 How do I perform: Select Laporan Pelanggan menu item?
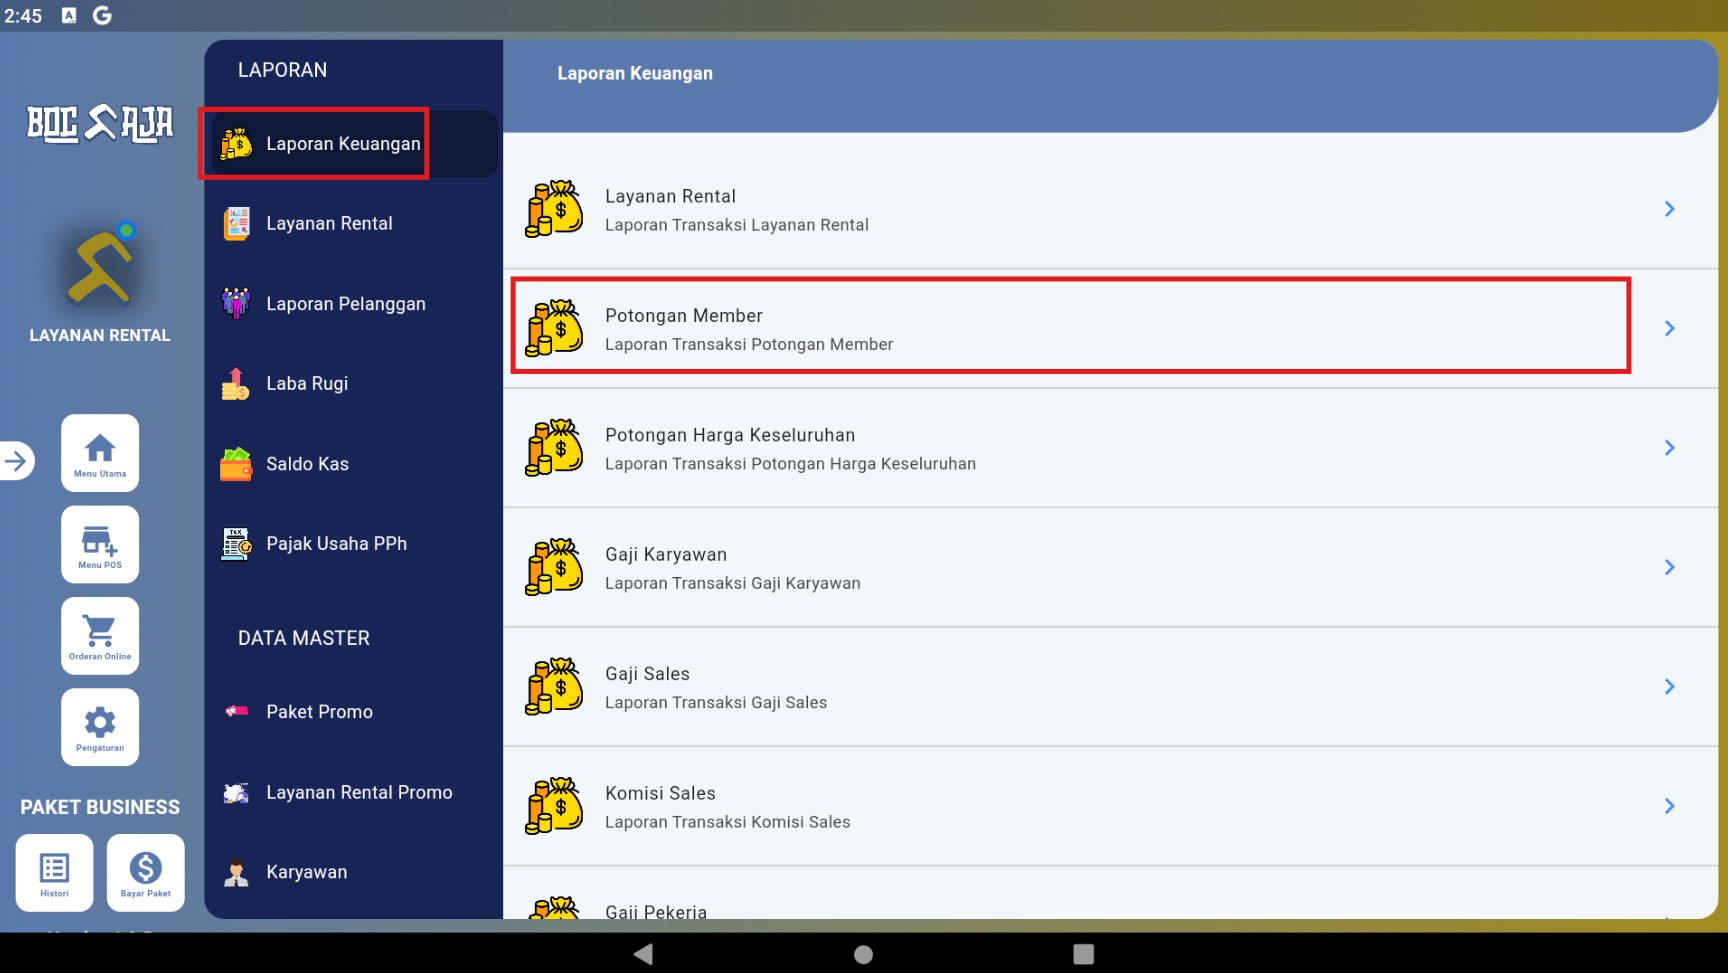[351, 304]
